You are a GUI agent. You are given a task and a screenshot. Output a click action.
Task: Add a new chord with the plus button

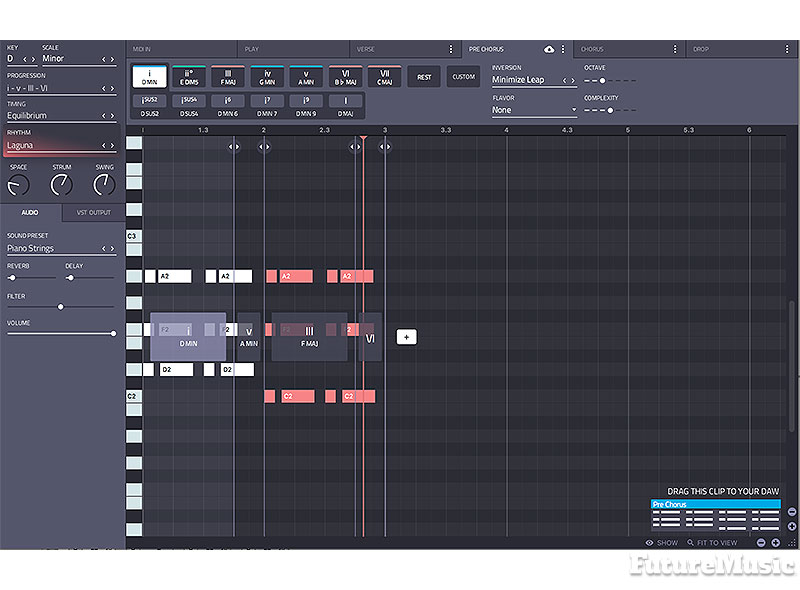(407, 337)
